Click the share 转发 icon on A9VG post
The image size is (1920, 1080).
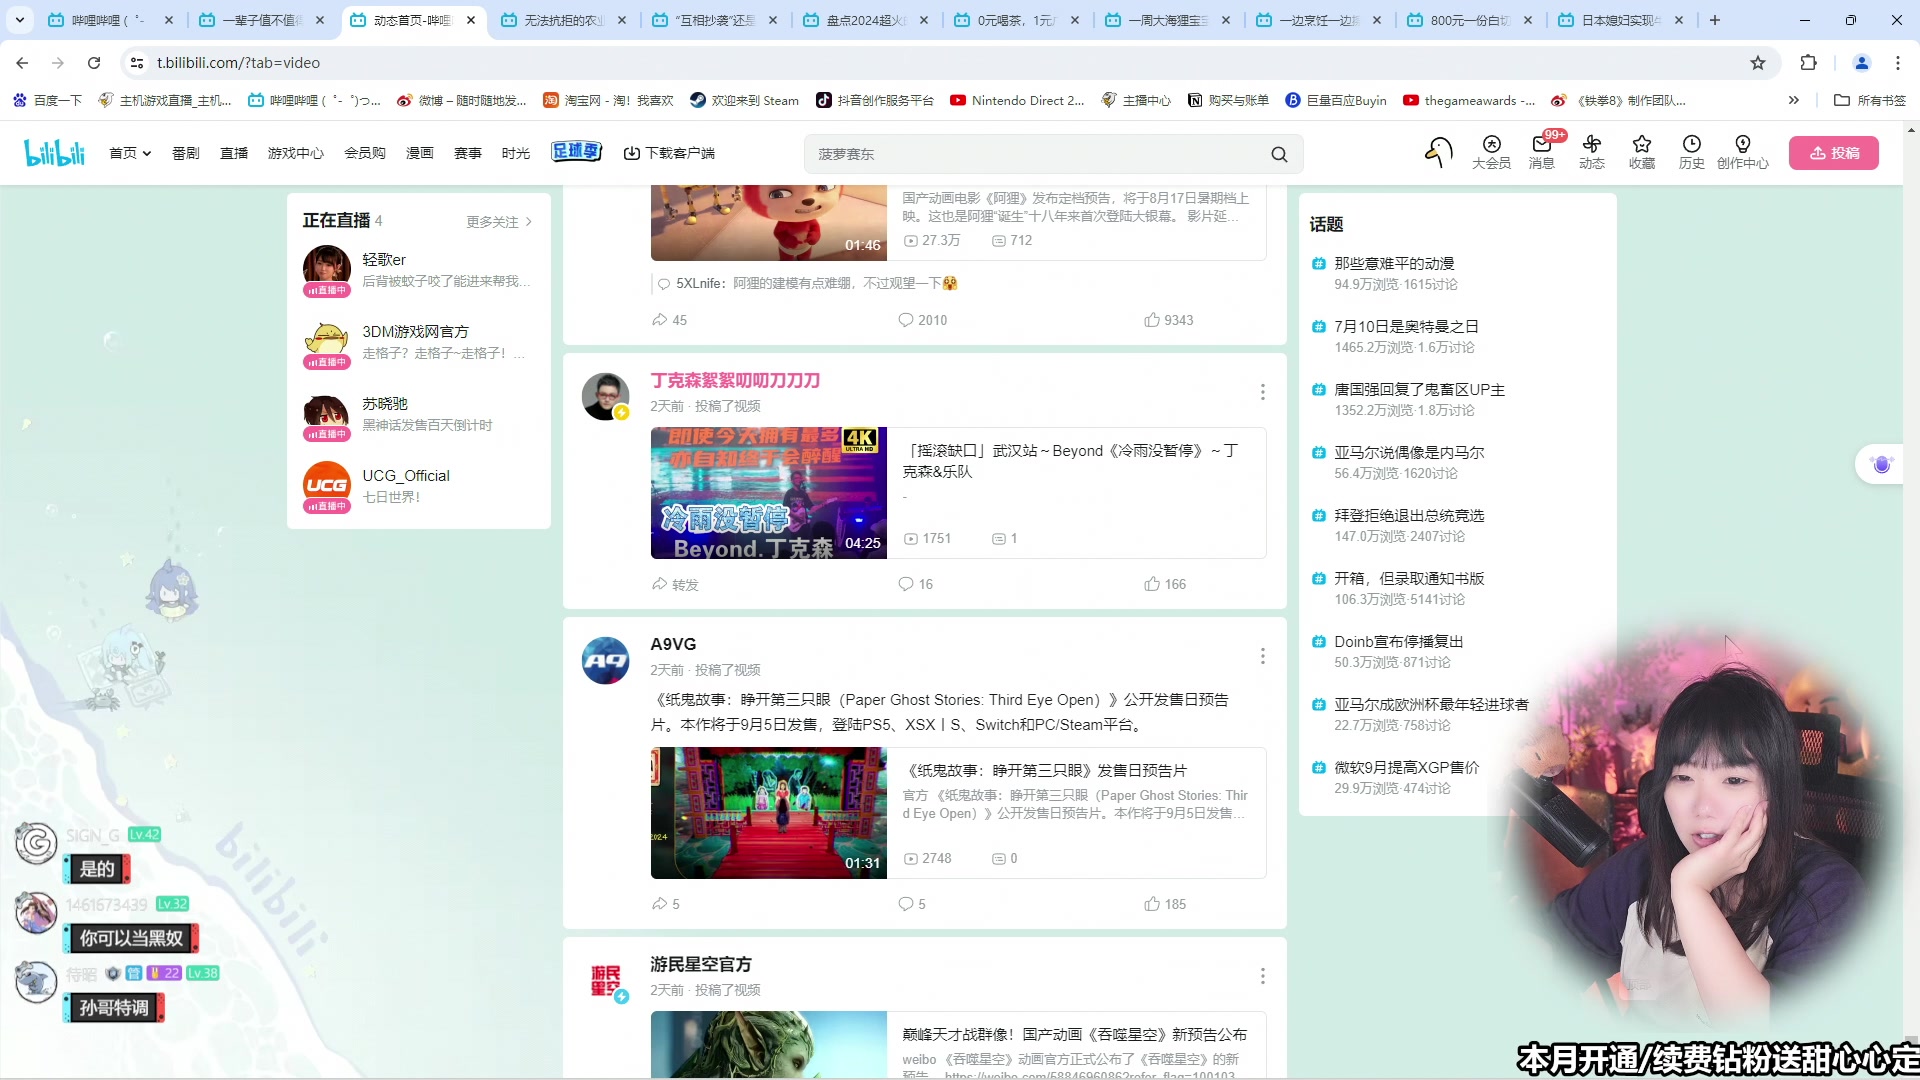point(659,903)
